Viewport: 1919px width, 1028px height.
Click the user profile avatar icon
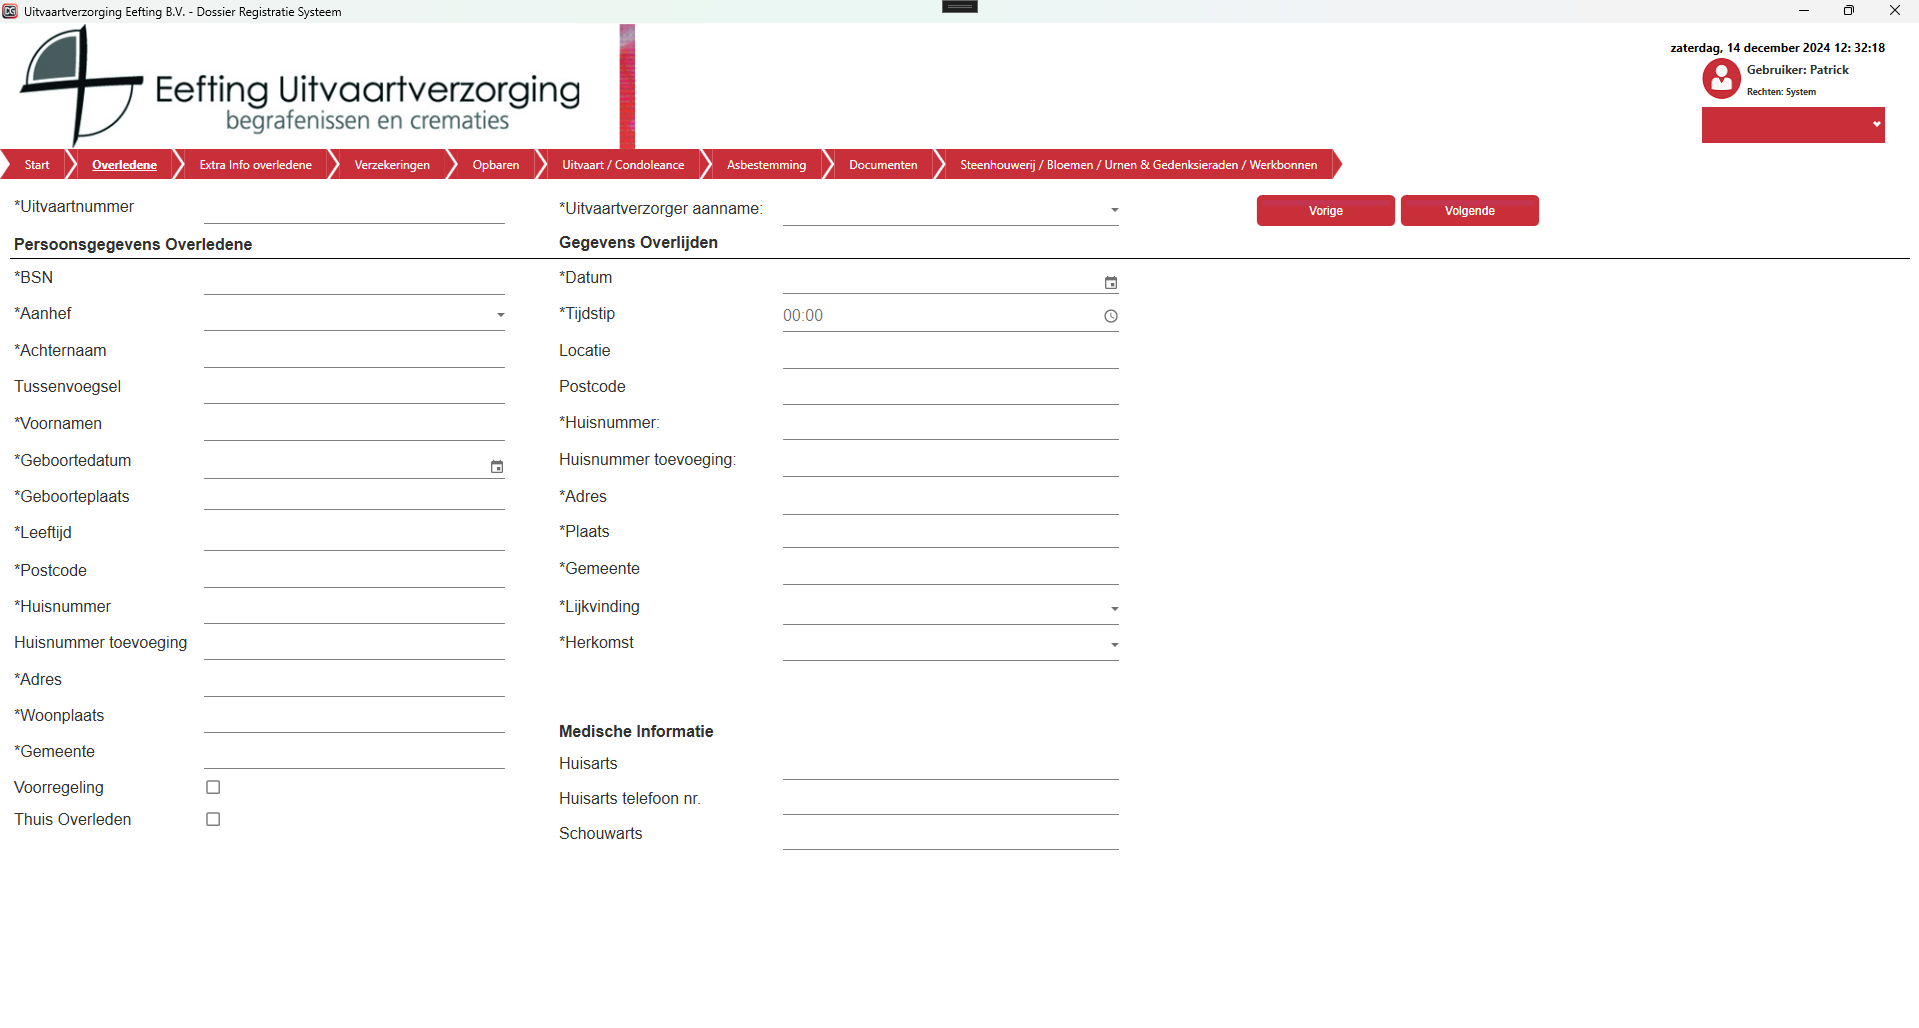click(1721, 79)
